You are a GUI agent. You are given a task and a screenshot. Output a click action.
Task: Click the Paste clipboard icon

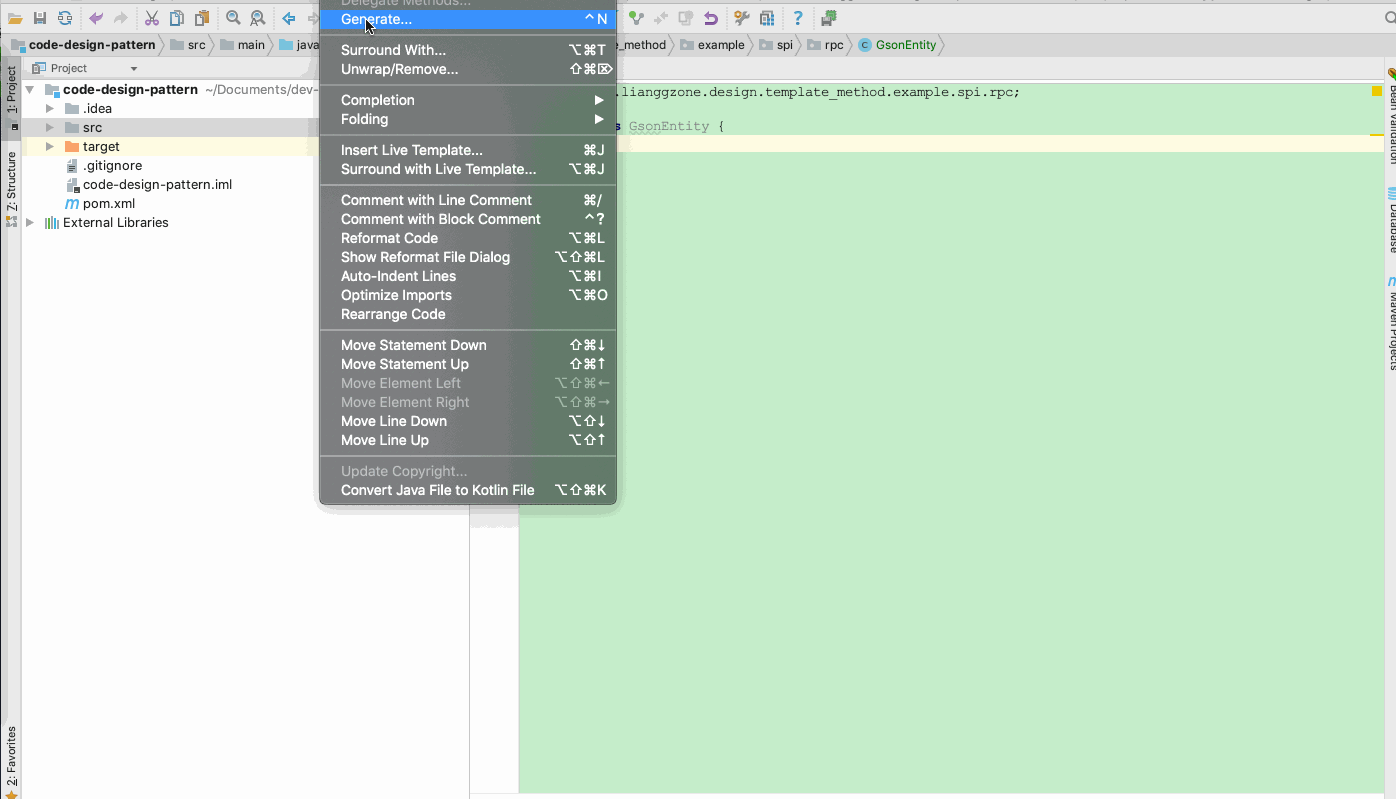click(202, 18)
